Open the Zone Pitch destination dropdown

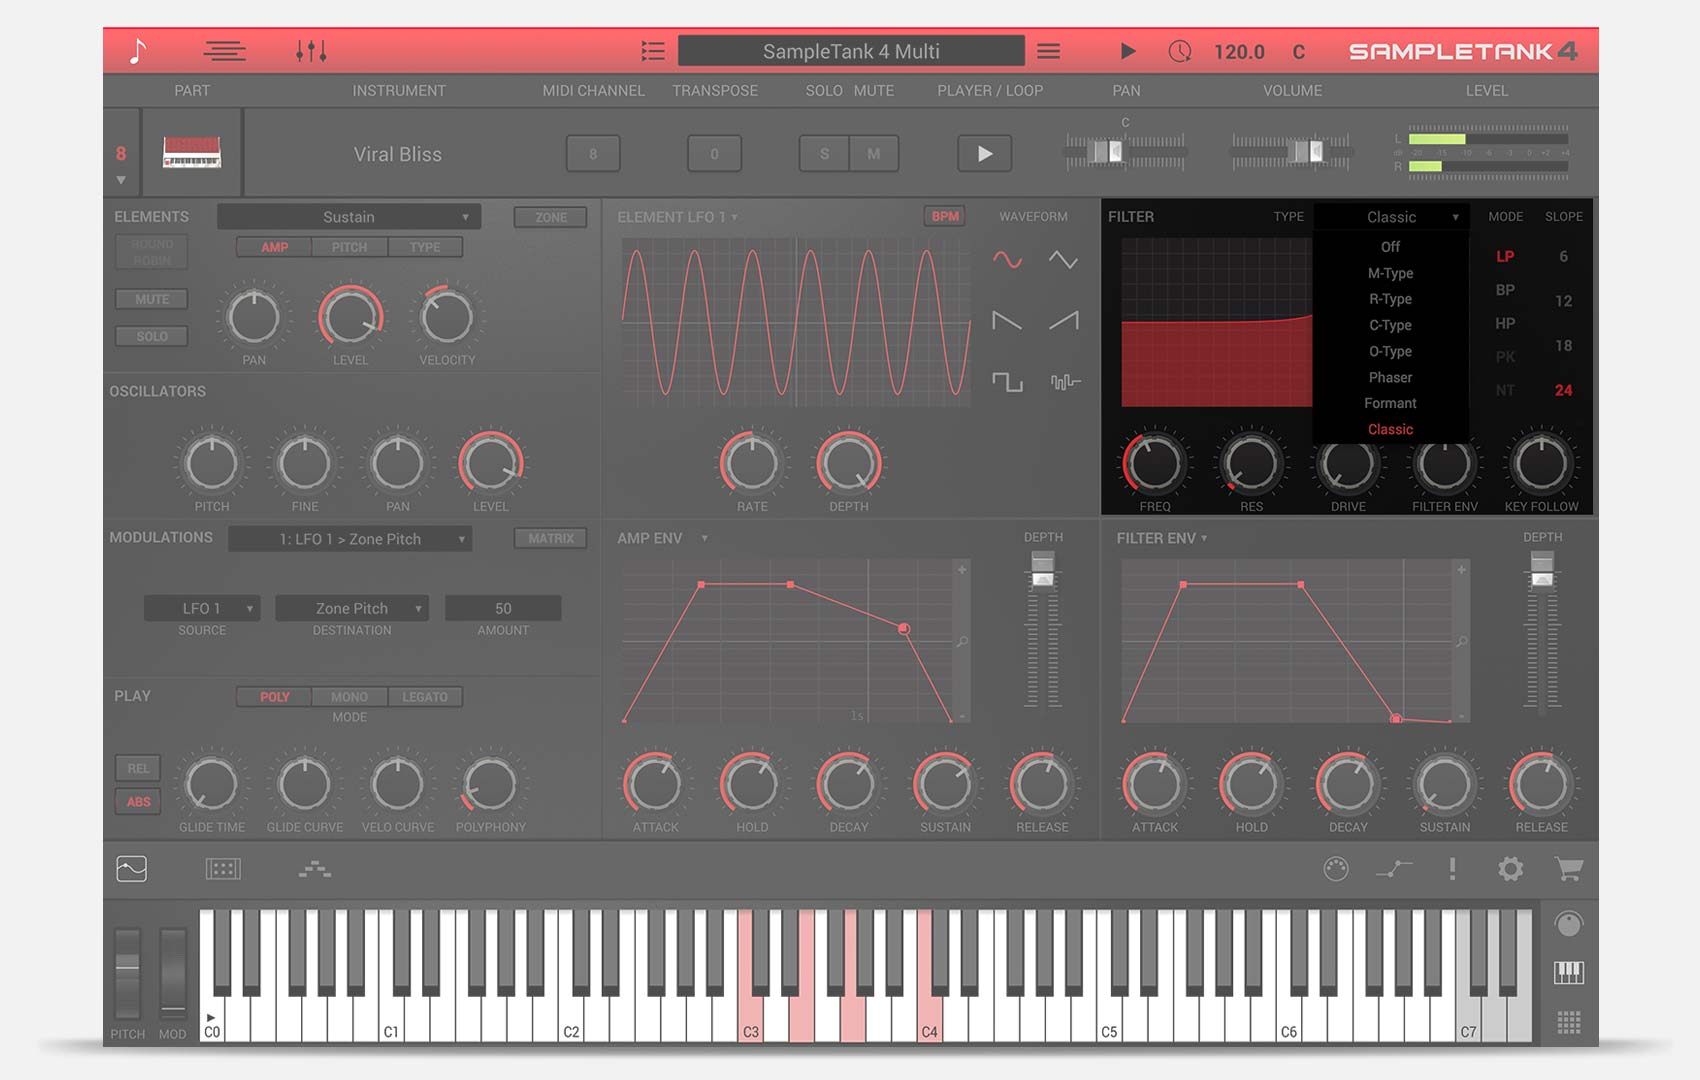pyautogui.click(x=352, y=608)
